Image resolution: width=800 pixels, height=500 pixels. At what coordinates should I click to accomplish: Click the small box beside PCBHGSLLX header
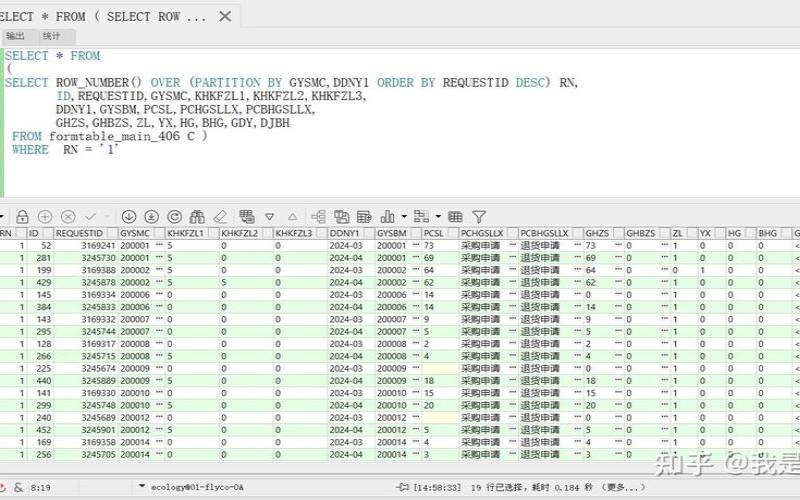578,233
